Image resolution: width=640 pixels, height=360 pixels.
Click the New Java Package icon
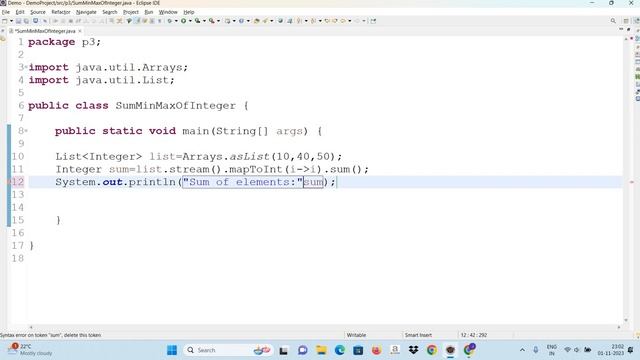click(227, 21)
